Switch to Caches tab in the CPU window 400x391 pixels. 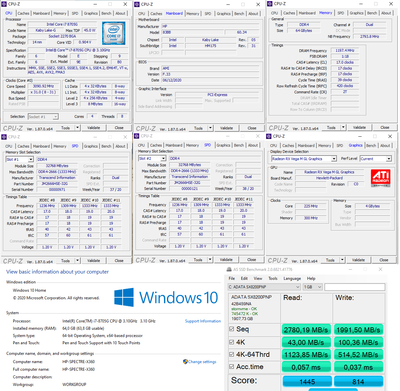[x=23, y=13]
